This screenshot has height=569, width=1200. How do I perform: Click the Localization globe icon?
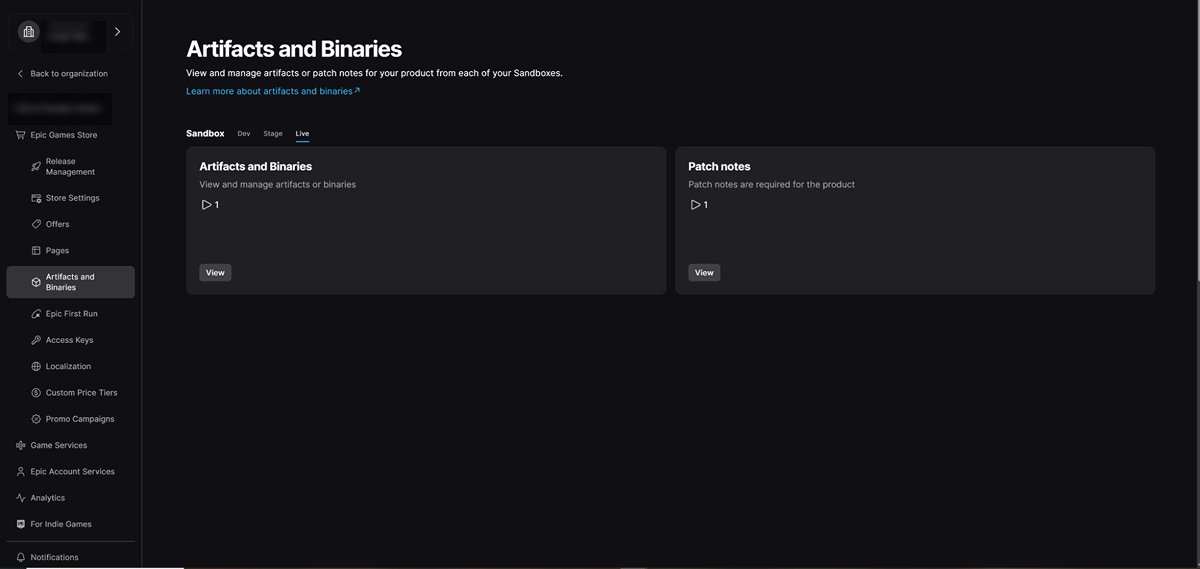pos(36,366)
